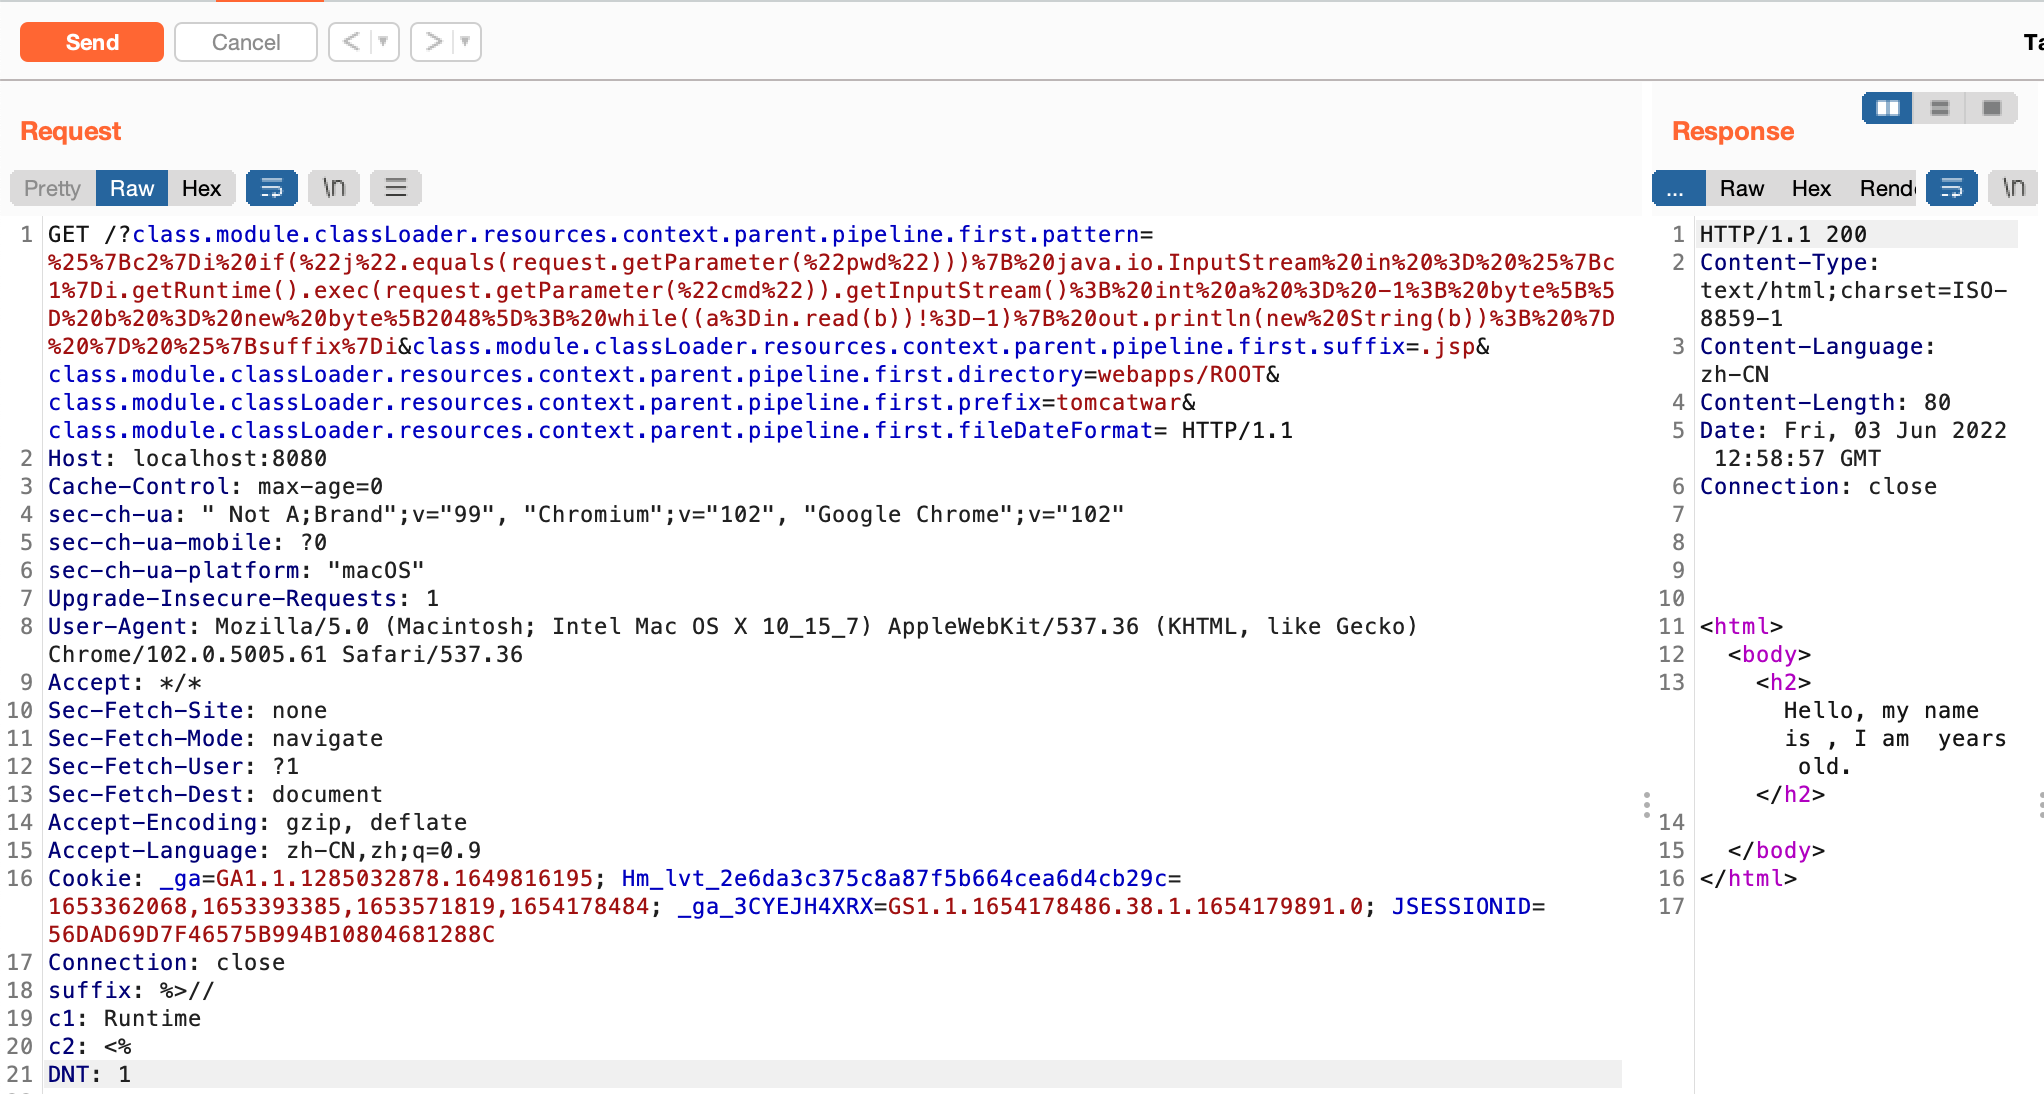This screenshot has height=1094, width=2044.
Task: Click the Cache-Control header line
Action: pyautogui.click(x=215, y=486)
